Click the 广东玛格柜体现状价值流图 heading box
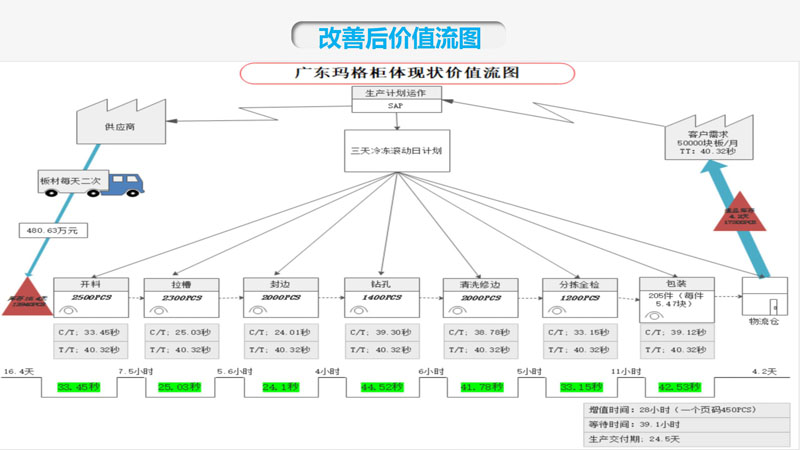The width and height of the screenshot is (800, 450). point(406,73)
